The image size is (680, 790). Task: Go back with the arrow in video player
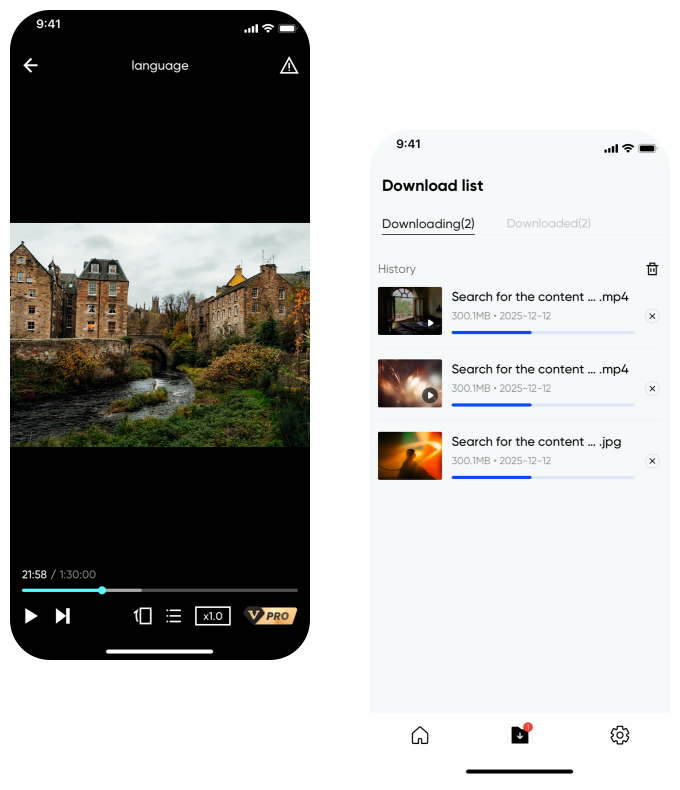click(31, 65)
